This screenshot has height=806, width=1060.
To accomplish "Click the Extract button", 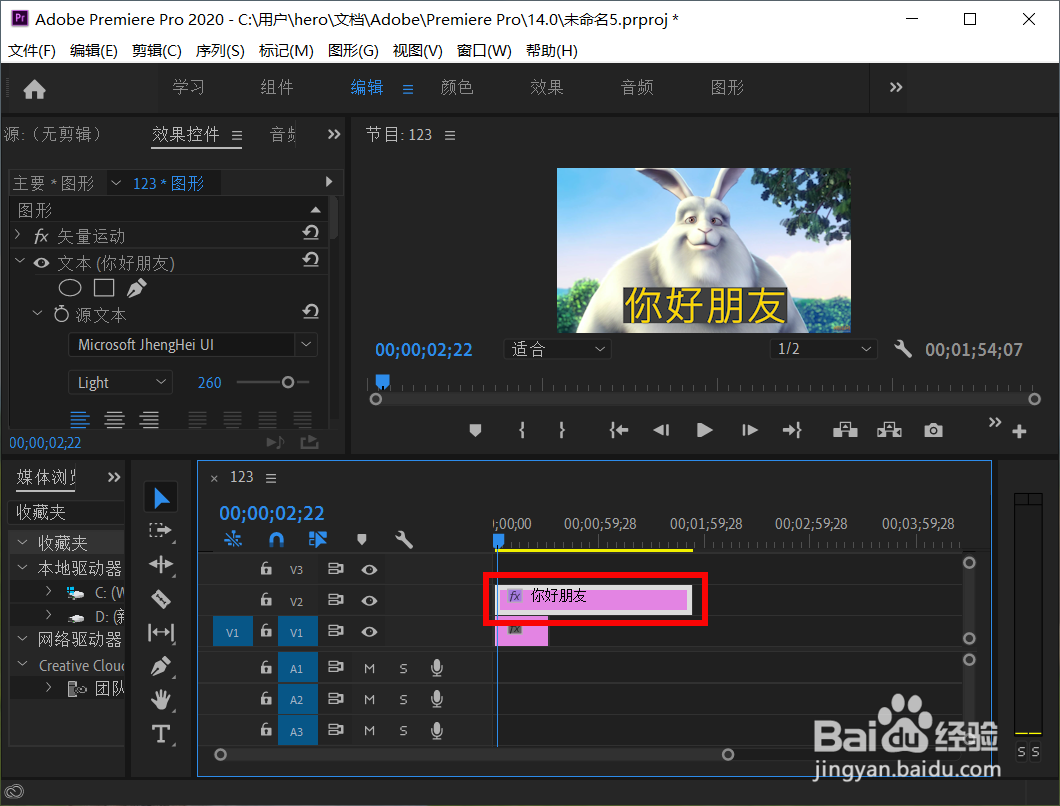I will coord(889,430).
